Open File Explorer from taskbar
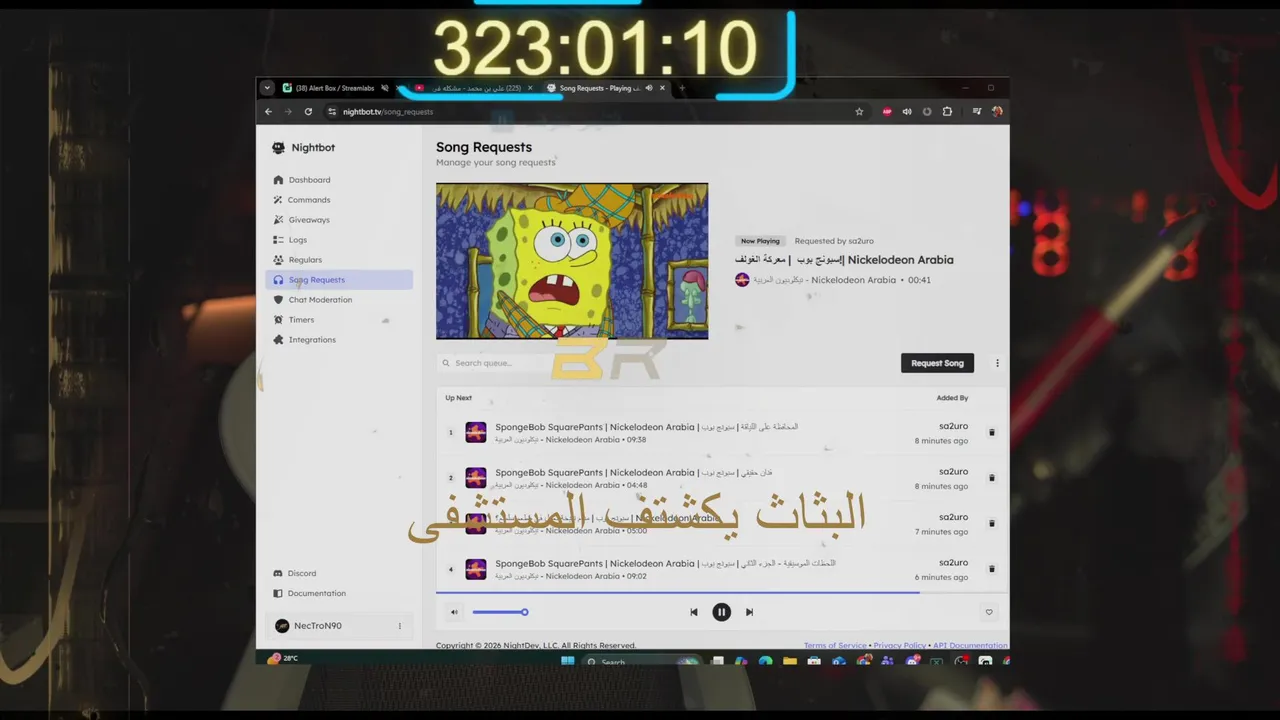1280x720 pixels. 790,661
